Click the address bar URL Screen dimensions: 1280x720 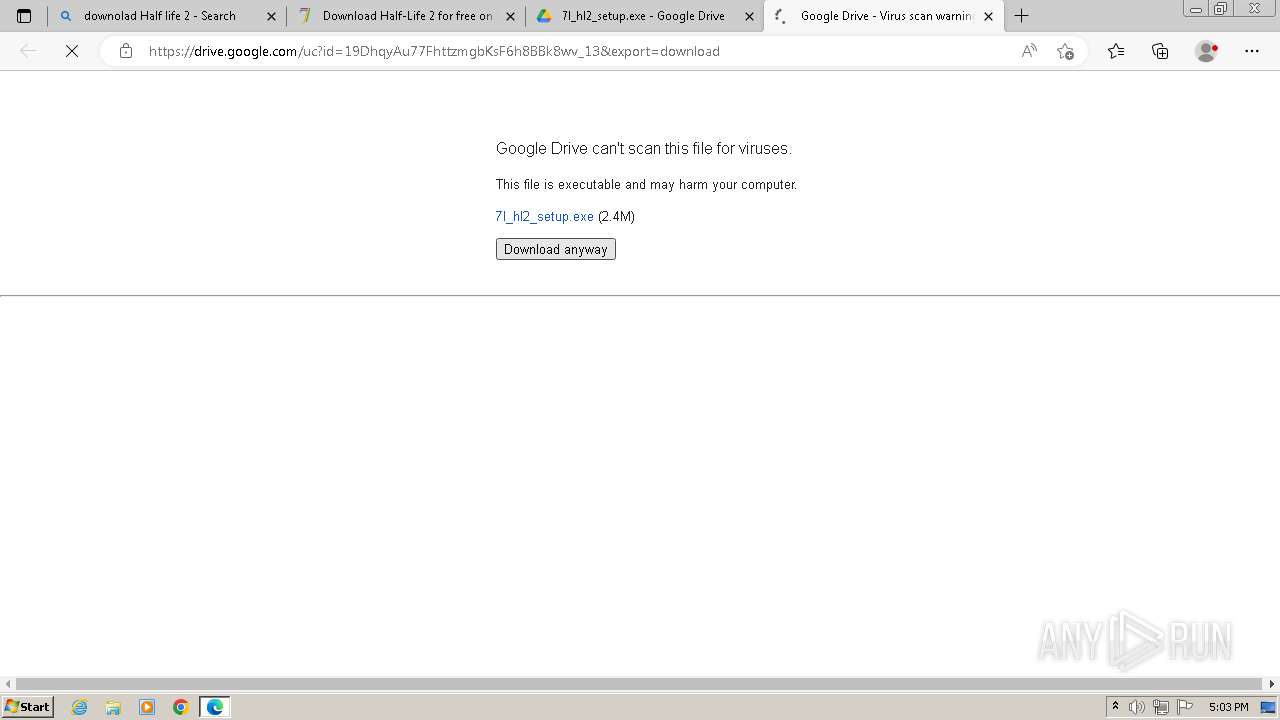point(434,51)
